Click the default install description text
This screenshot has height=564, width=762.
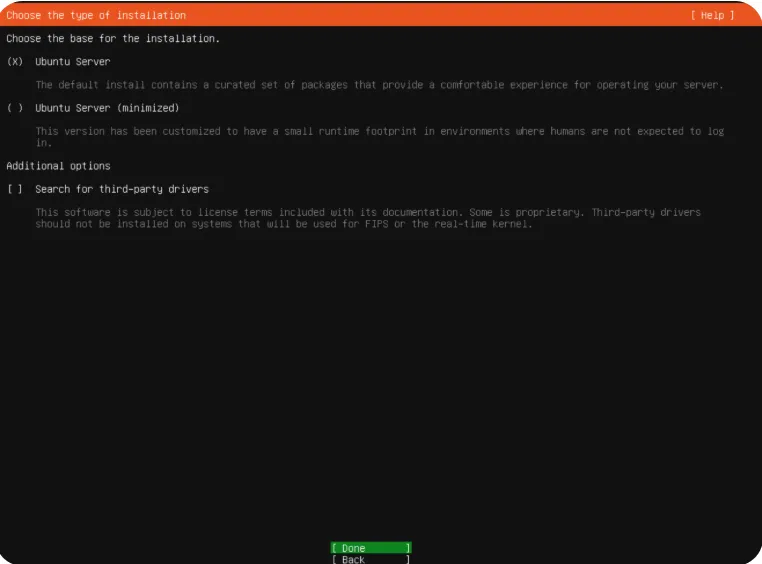pyautogui.click(x=380, y=85)
